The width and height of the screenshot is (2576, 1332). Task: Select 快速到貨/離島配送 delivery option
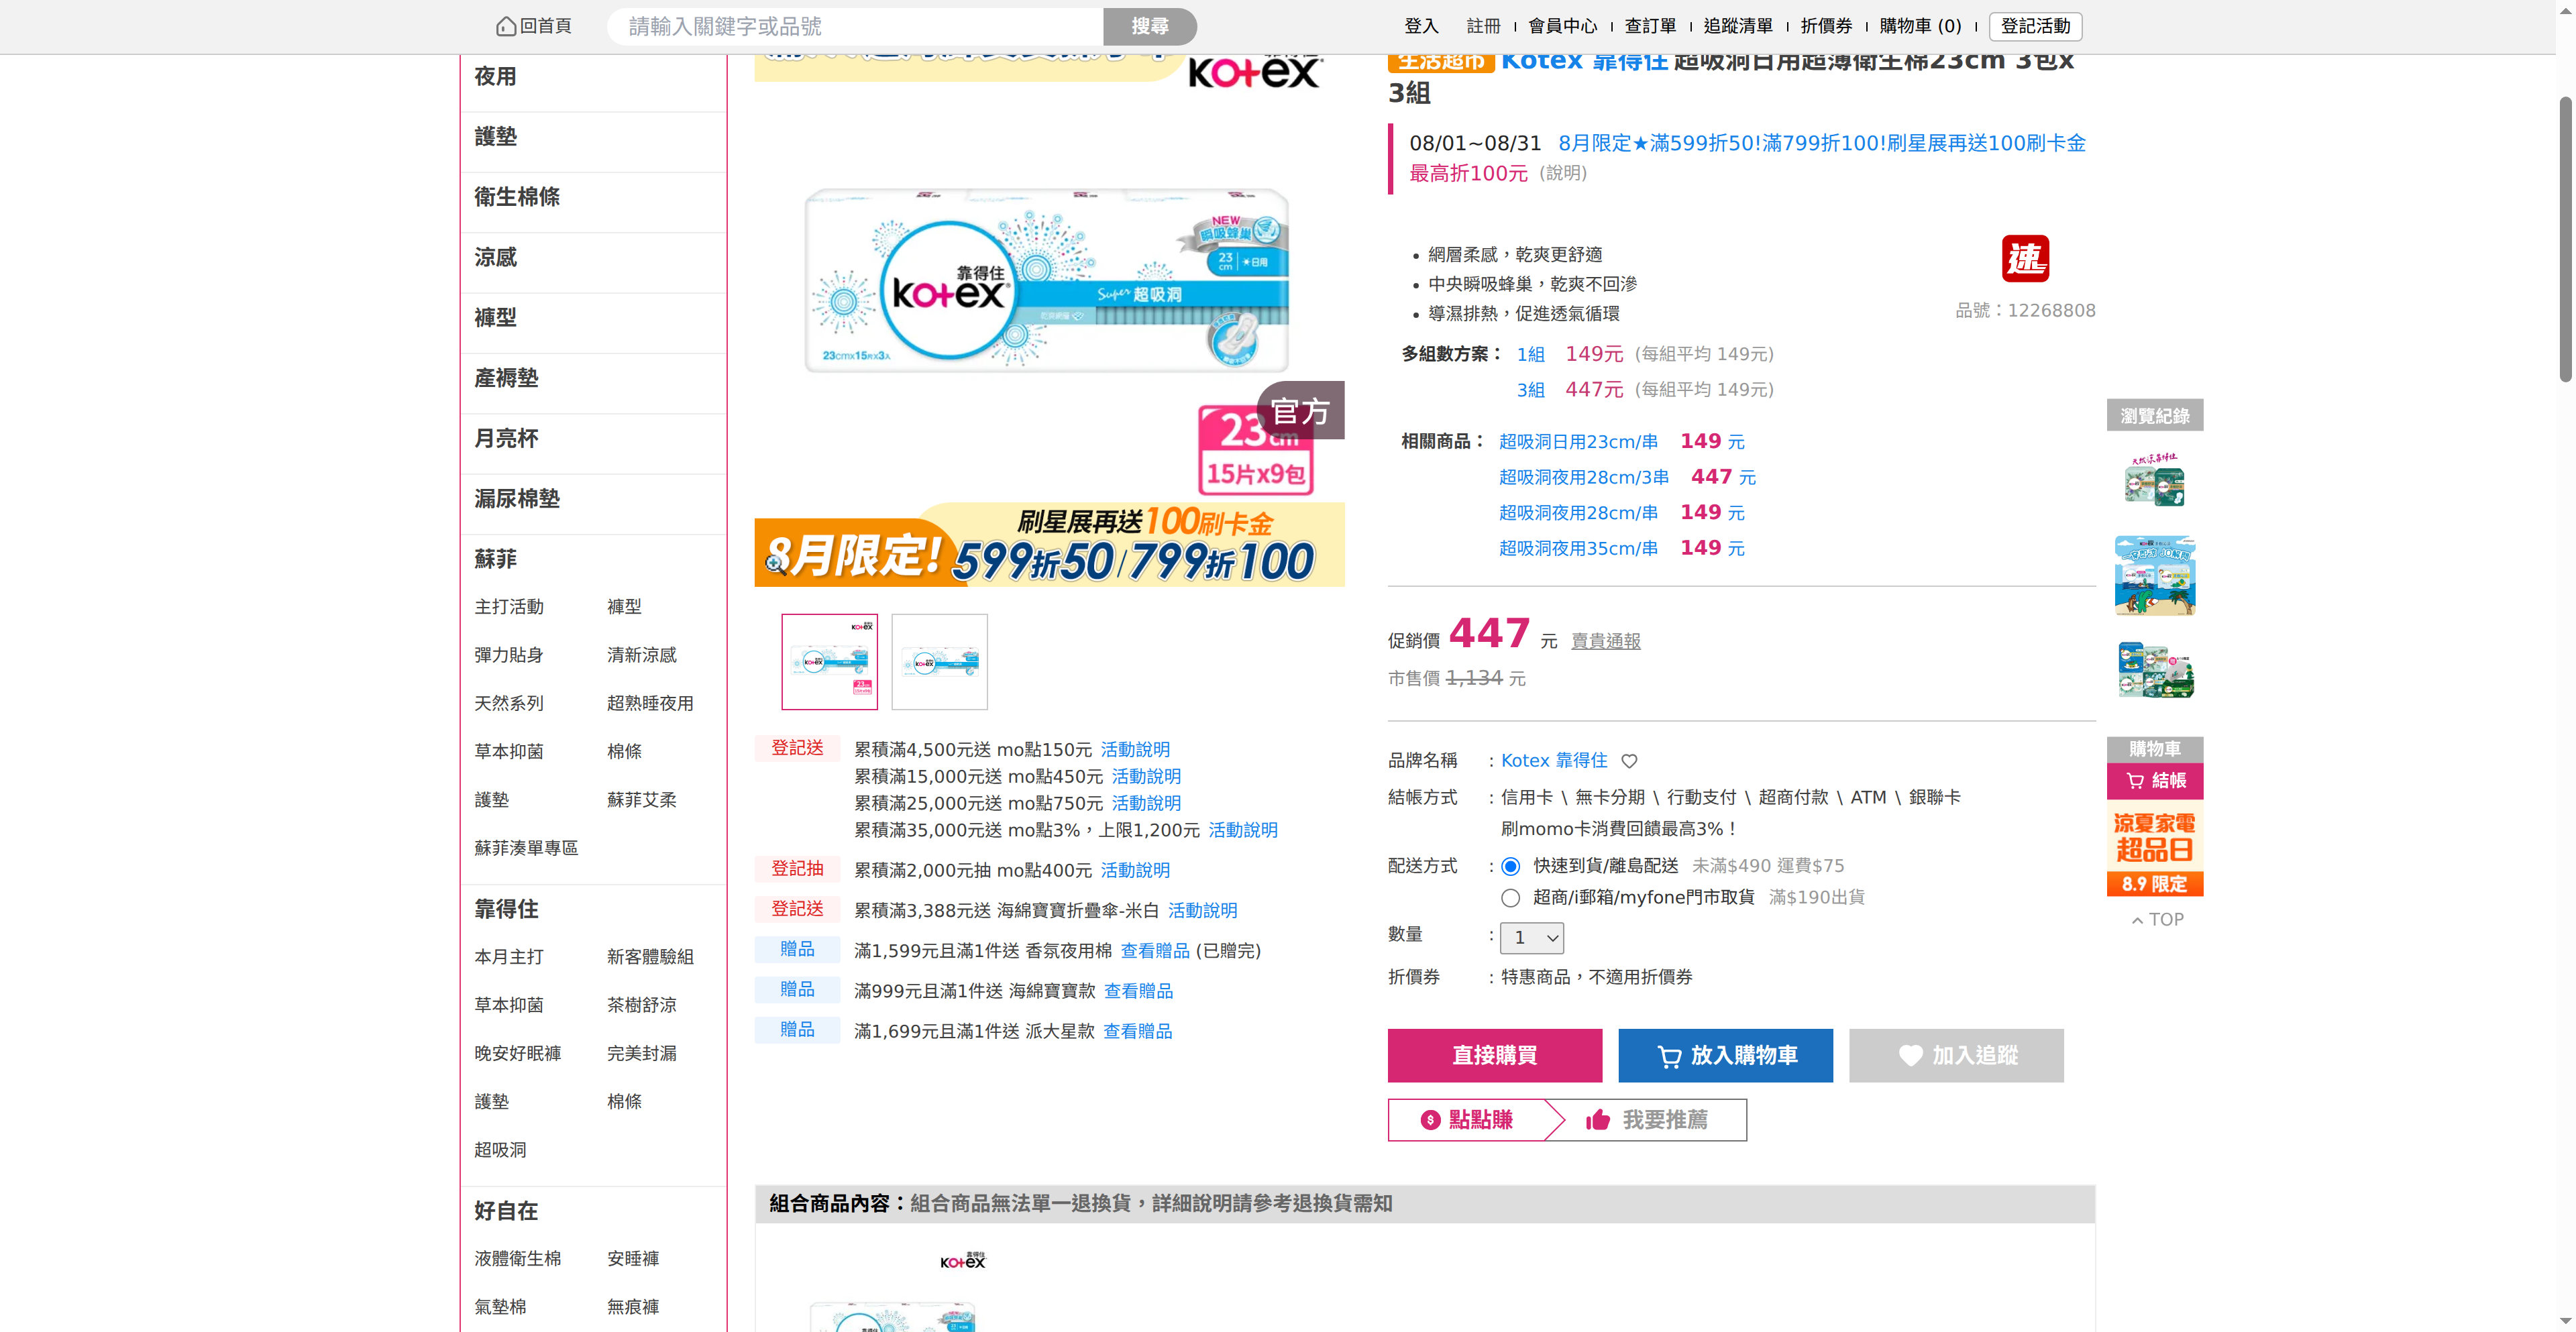pyautogui.click(x=1510, y=867)
